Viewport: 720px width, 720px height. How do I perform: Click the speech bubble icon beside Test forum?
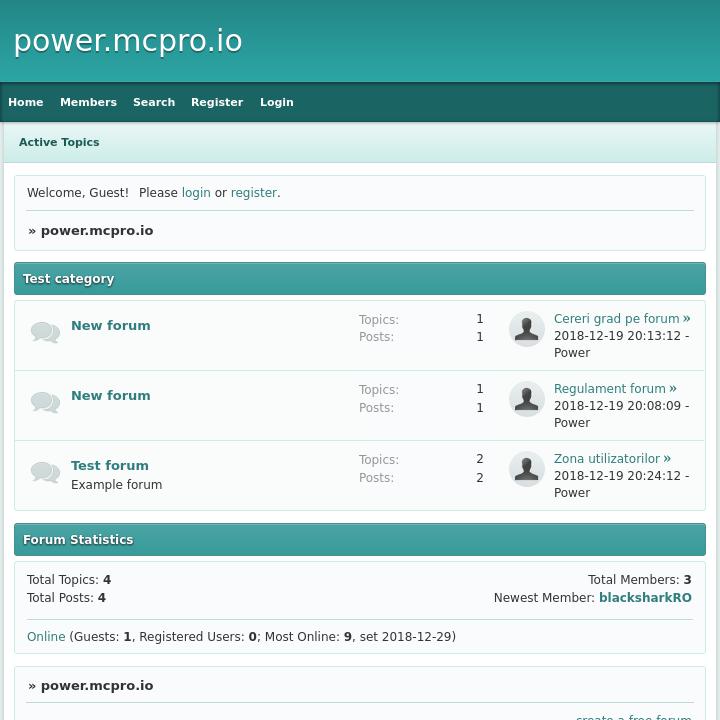[45, 472]
